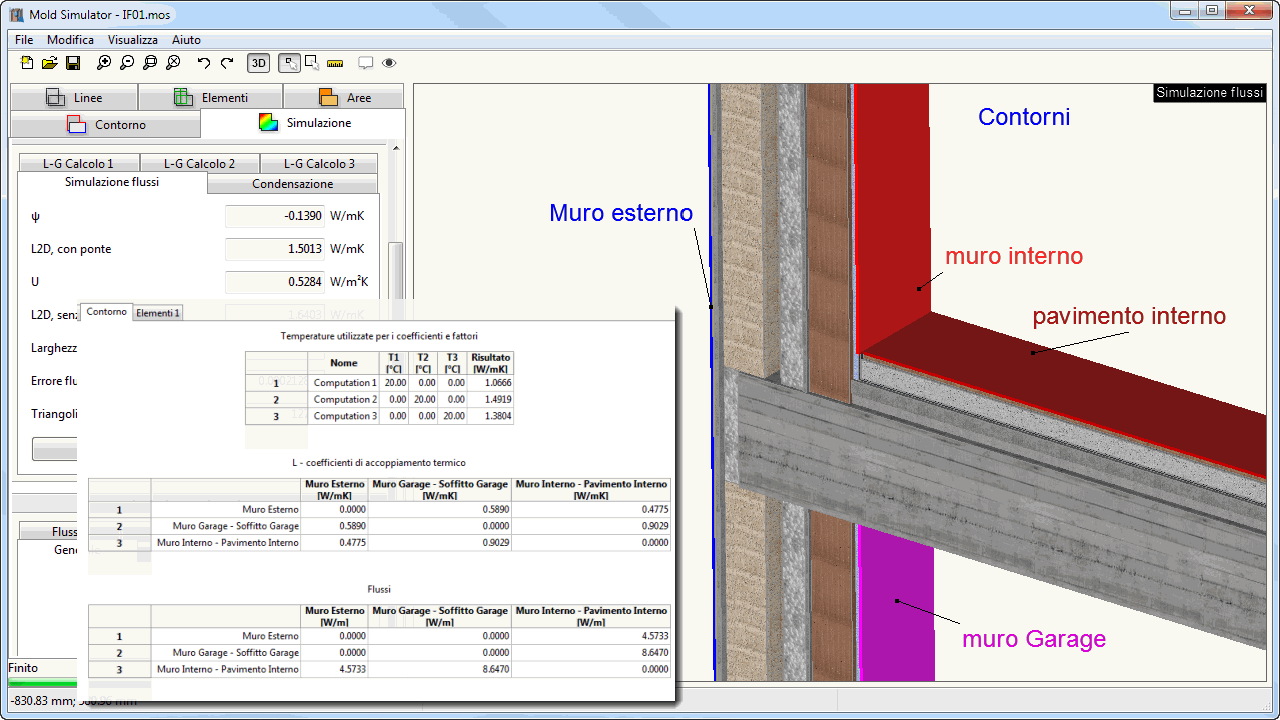The width and height of the screenshot is (1280, 720).
Task: Select the Simulazione tab
Action: point(303,123)
